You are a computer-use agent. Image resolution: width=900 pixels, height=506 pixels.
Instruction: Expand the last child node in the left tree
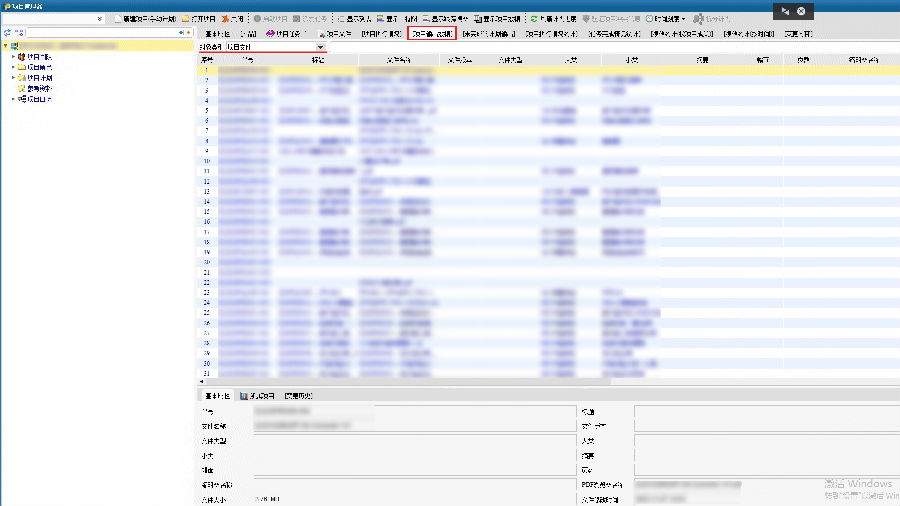(x=13, y=99)
